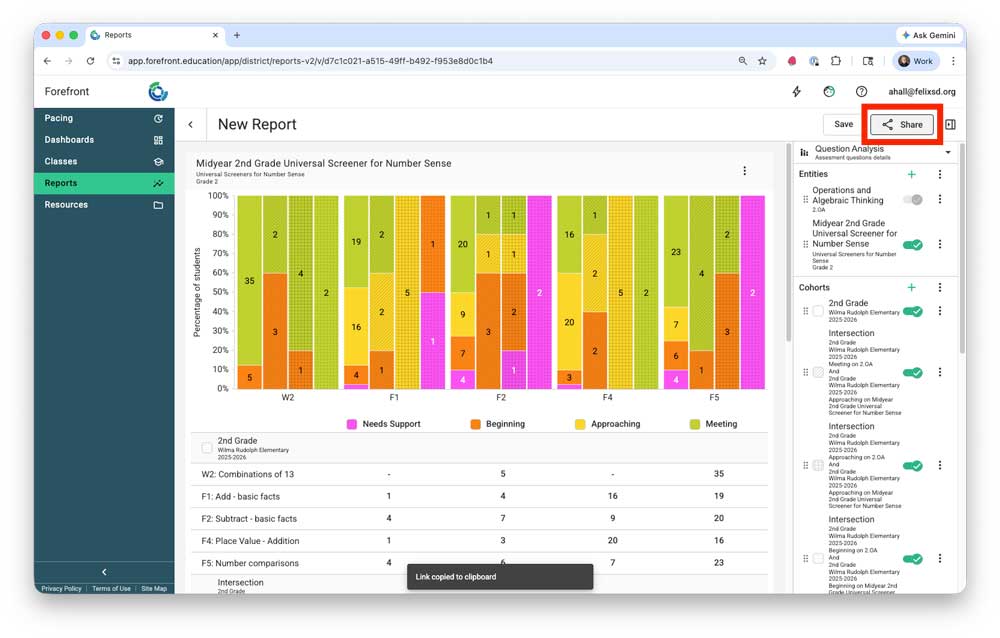Open Classes in the sidebar

61,161
